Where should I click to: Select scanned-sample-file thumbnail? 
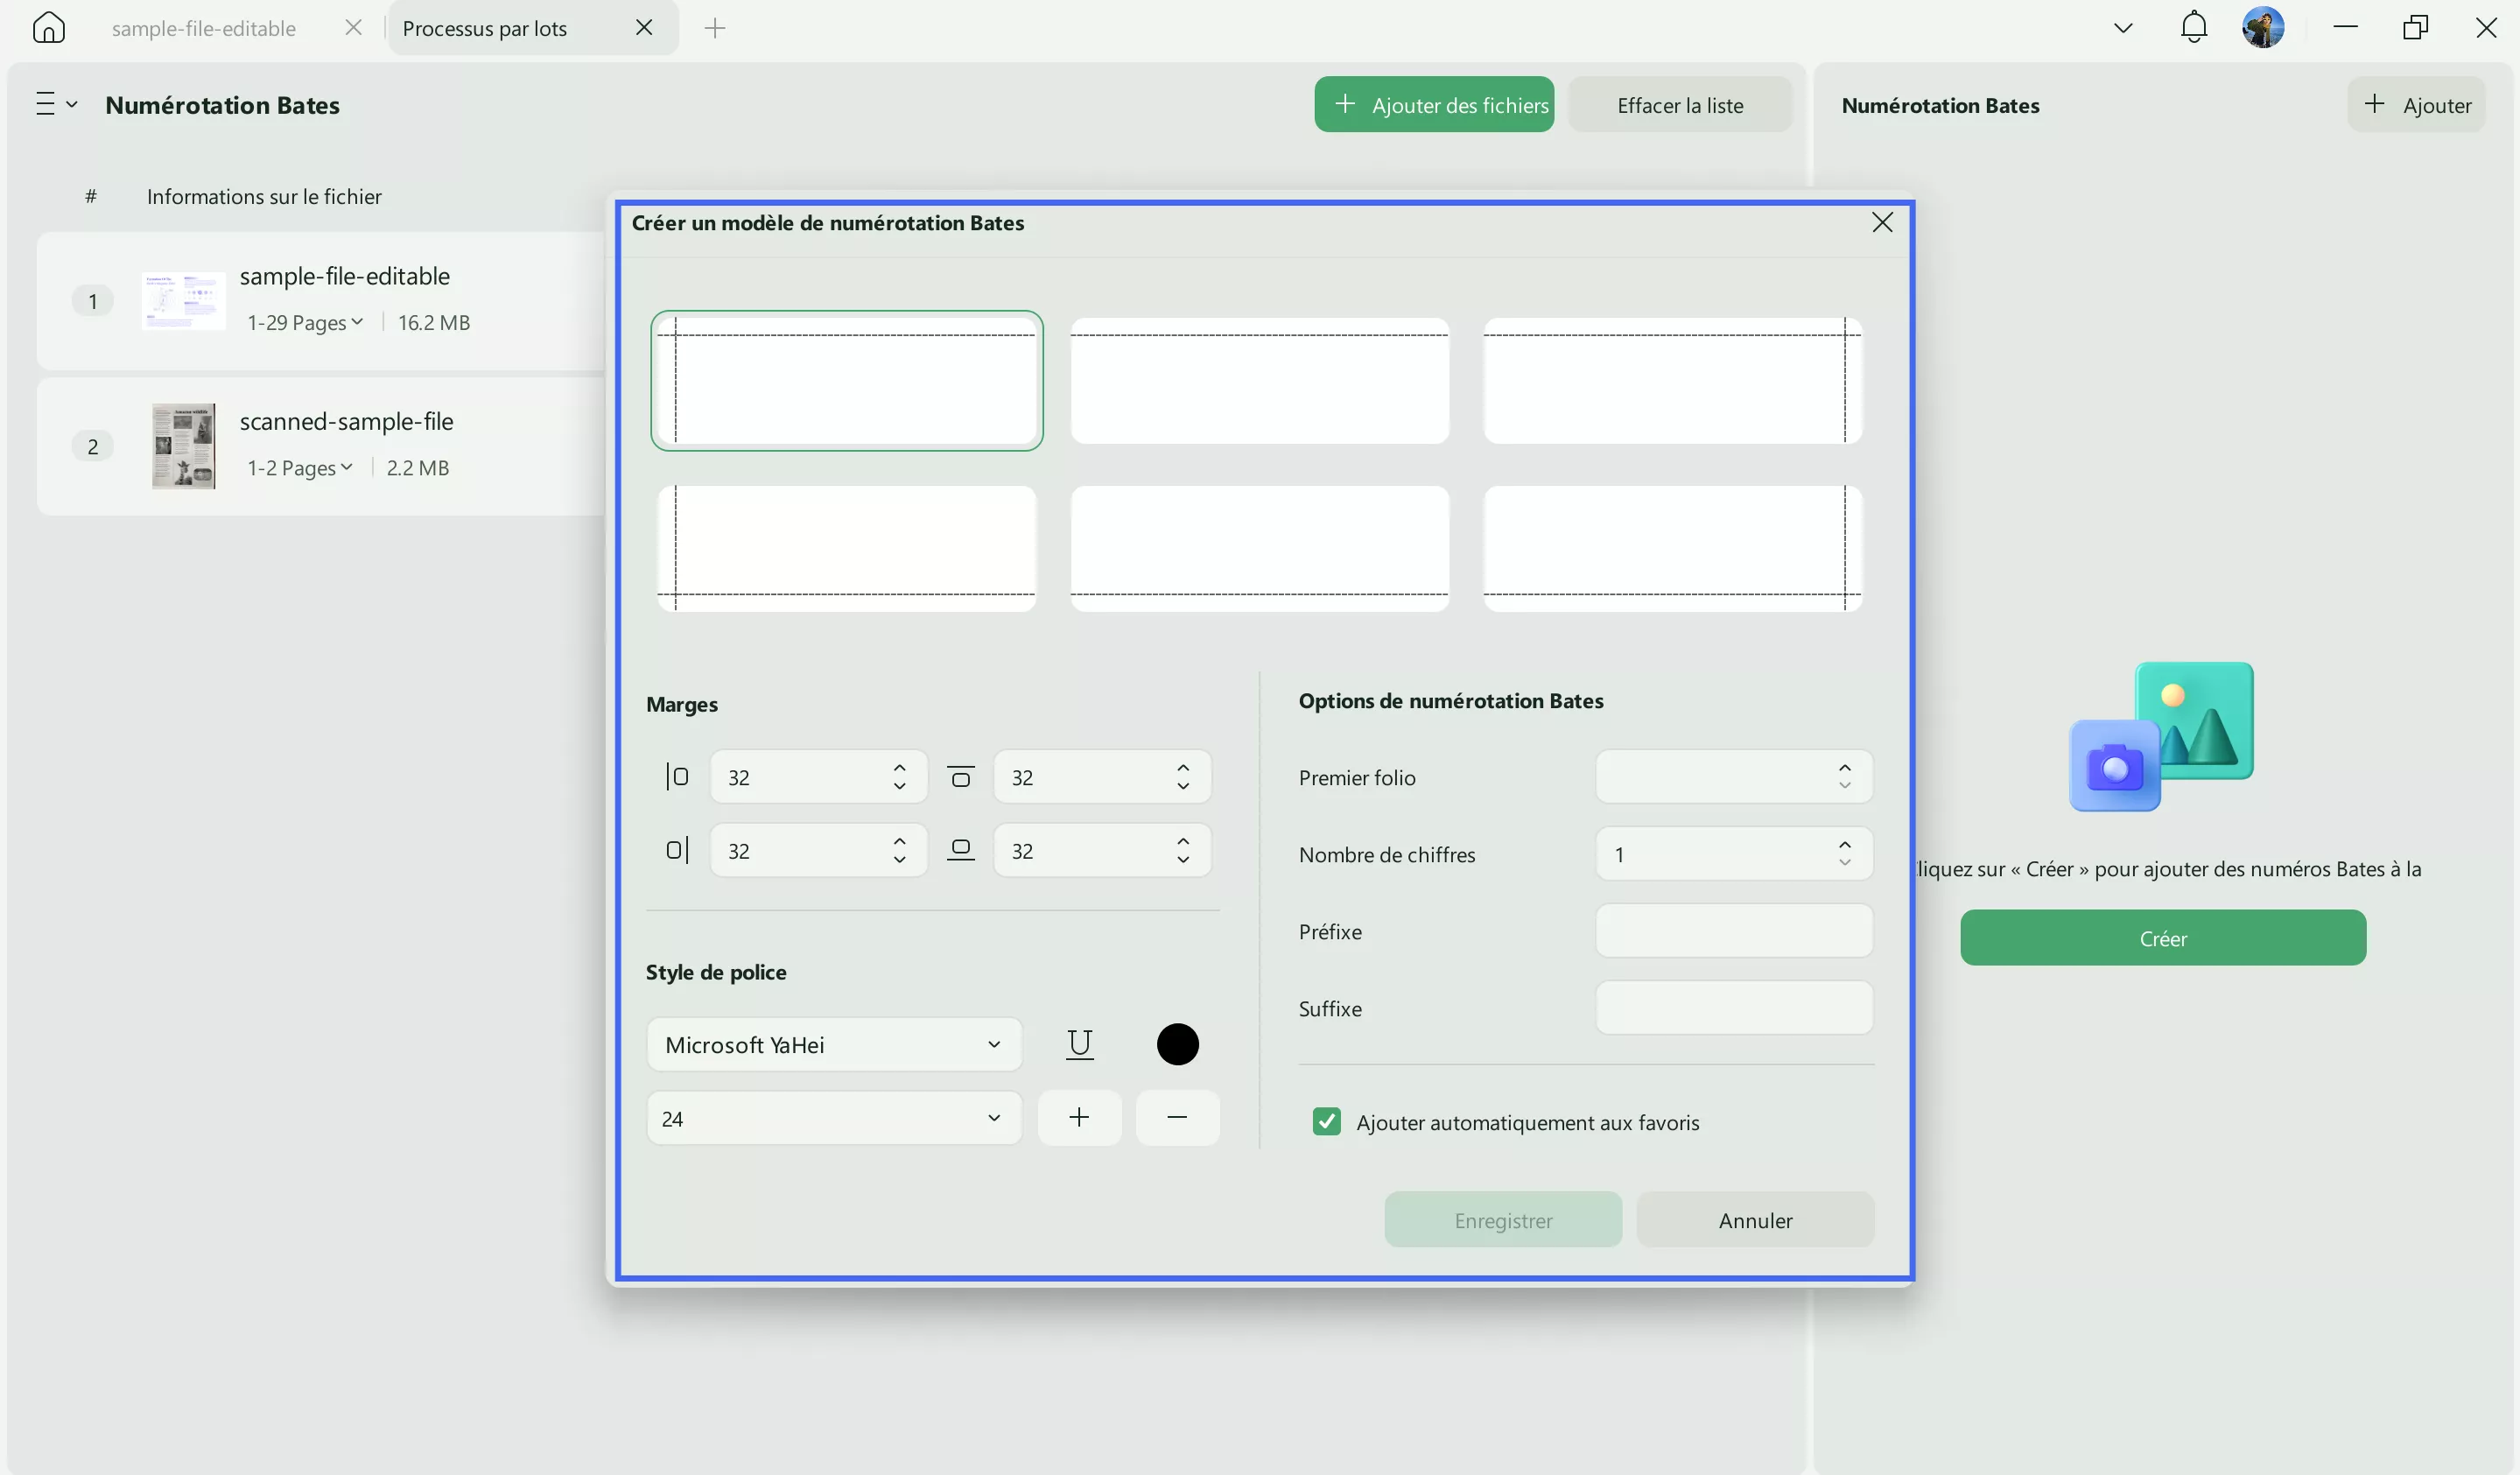click(x=183, y=446)
